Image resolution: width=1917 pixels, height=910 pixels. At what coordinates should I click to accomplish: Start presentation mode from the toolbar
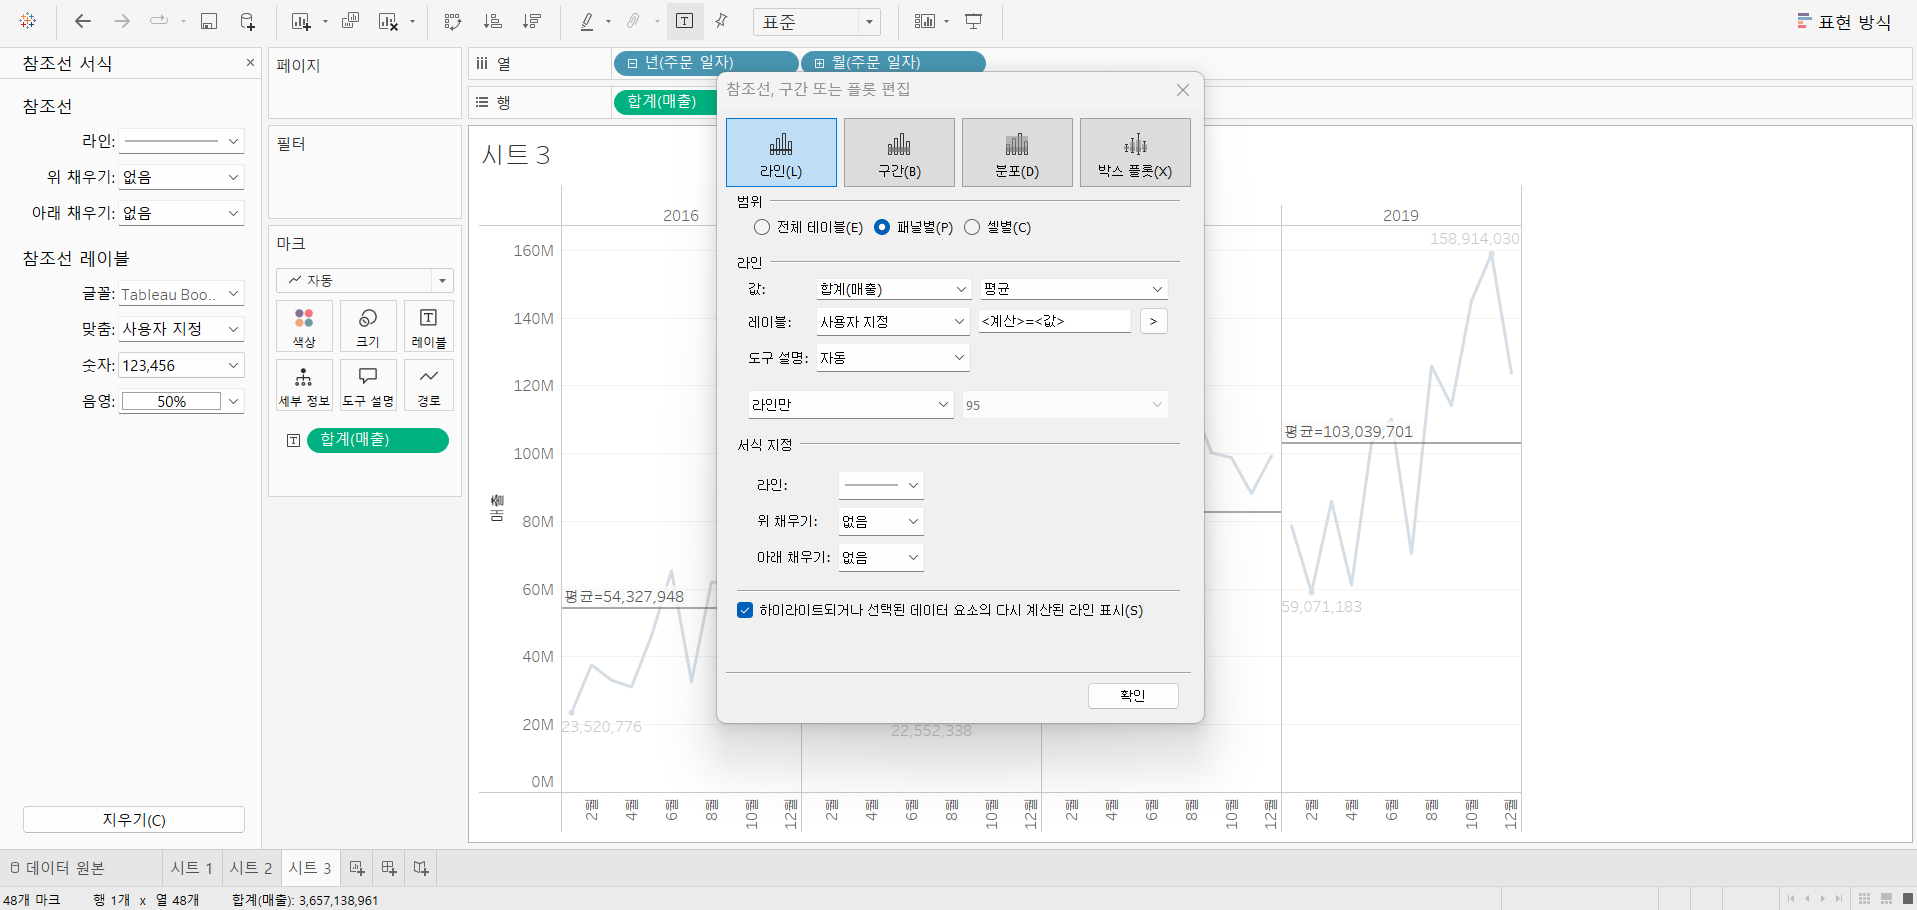973,21
